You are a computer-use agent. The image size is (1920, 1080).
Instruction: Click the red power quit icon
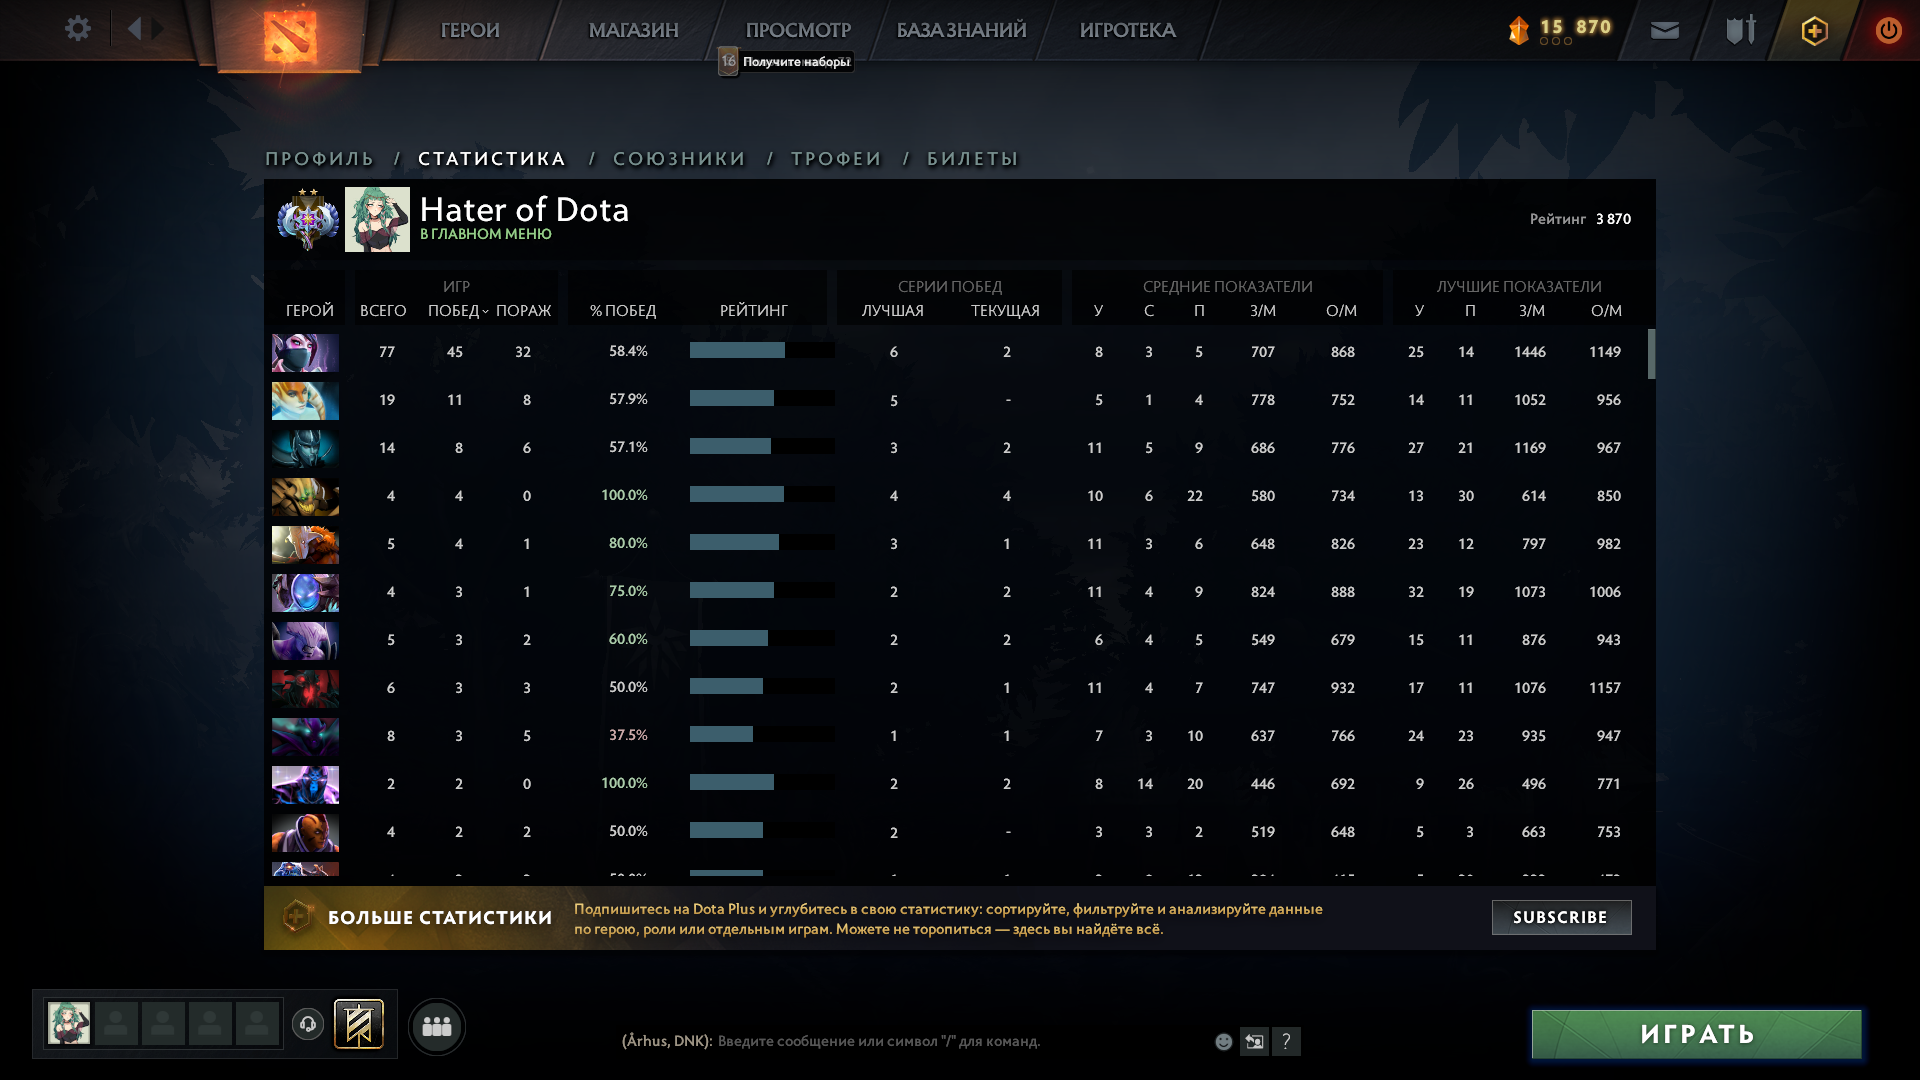click(x=1888, y=31)
